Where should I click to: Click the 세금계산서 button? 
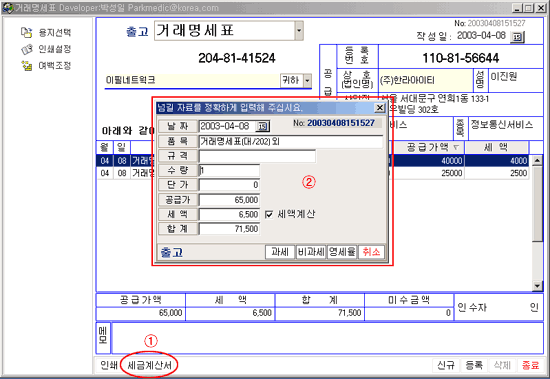149,365
